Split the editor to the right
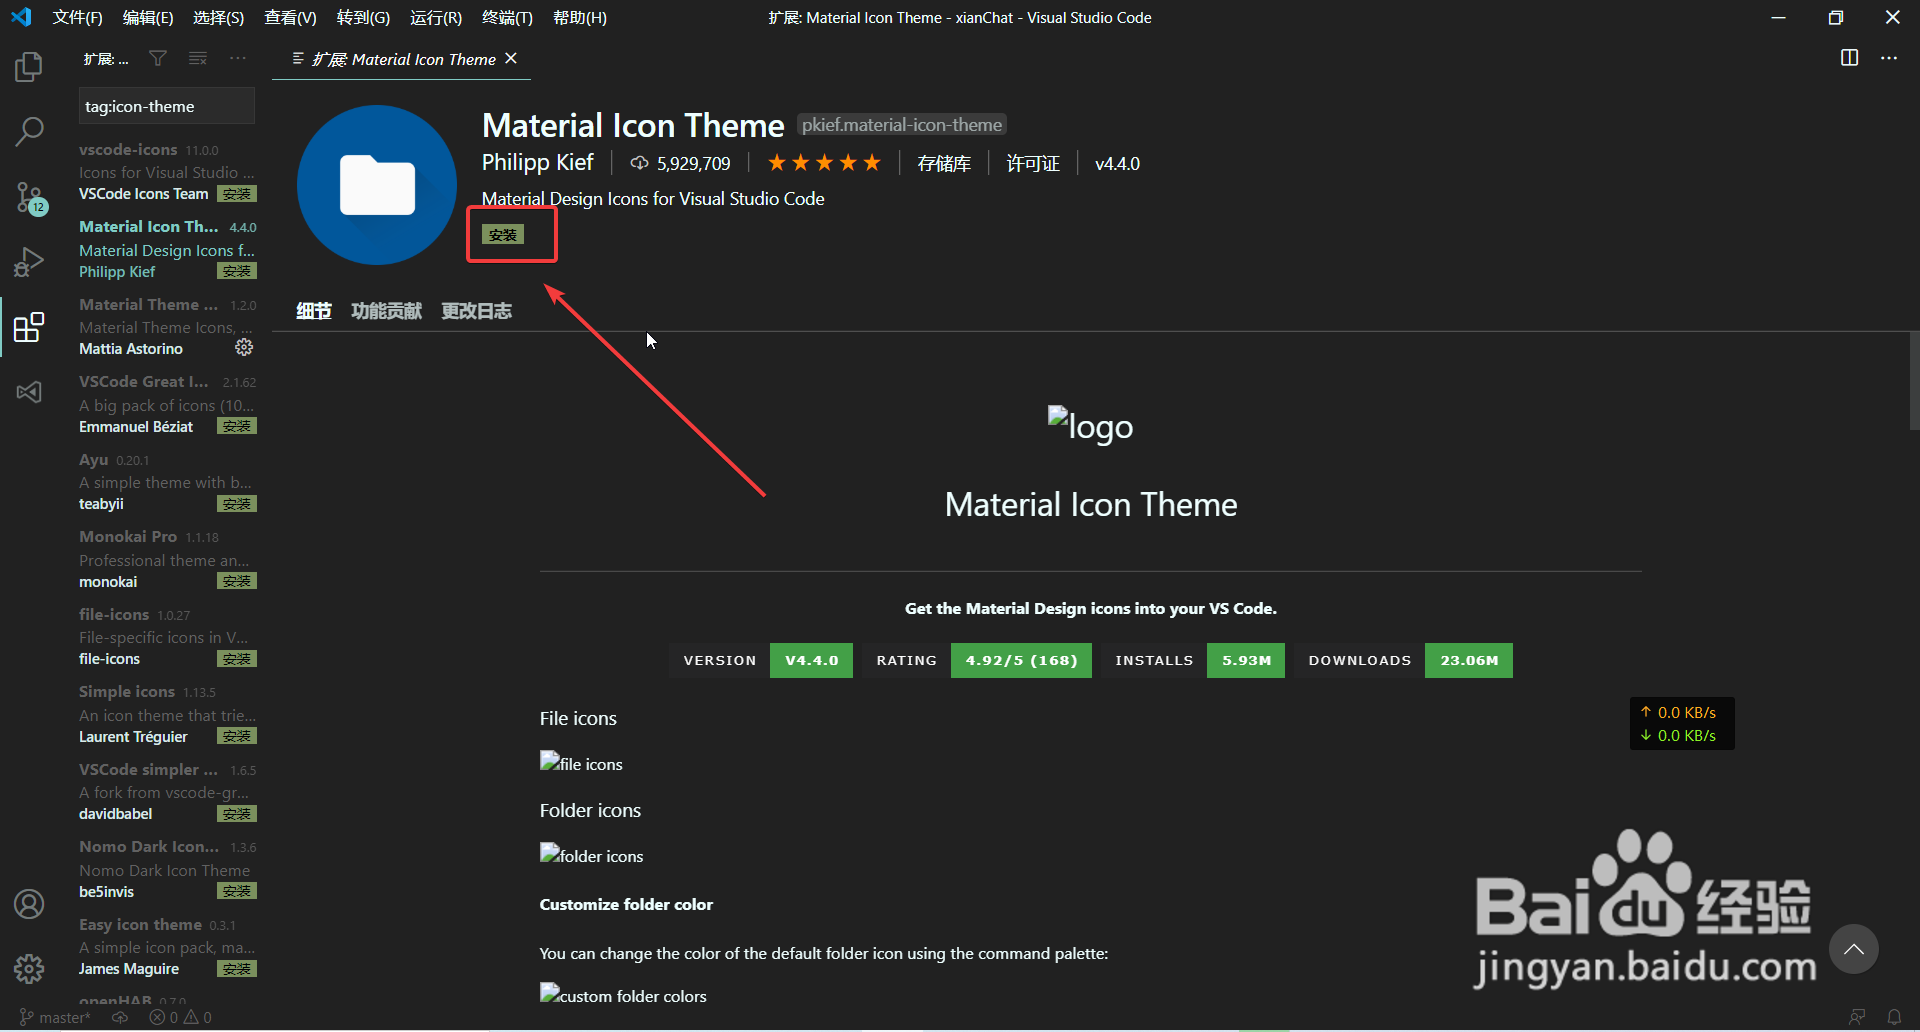This screenshot has height=1032, width=1920. coord(1850,58)
